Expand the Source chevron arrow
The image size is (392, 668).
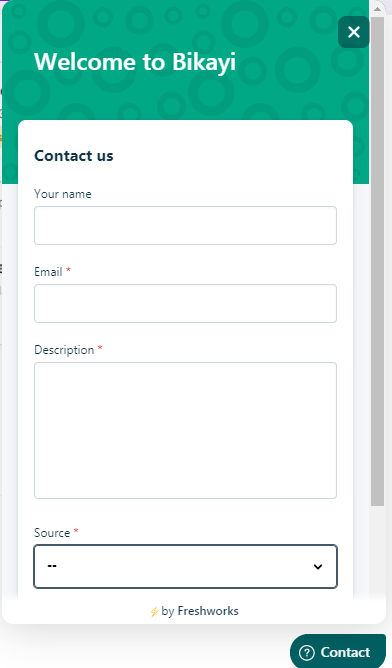[318, 567]
